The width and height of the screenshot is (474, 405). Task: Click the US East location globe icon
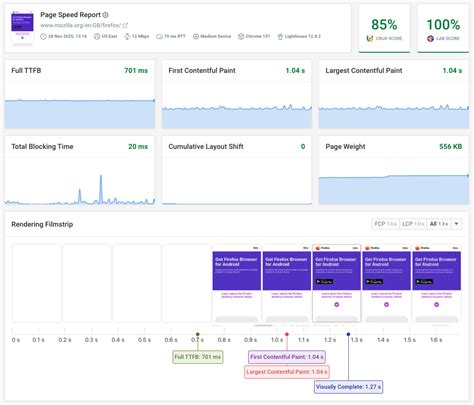coord(97,36)
